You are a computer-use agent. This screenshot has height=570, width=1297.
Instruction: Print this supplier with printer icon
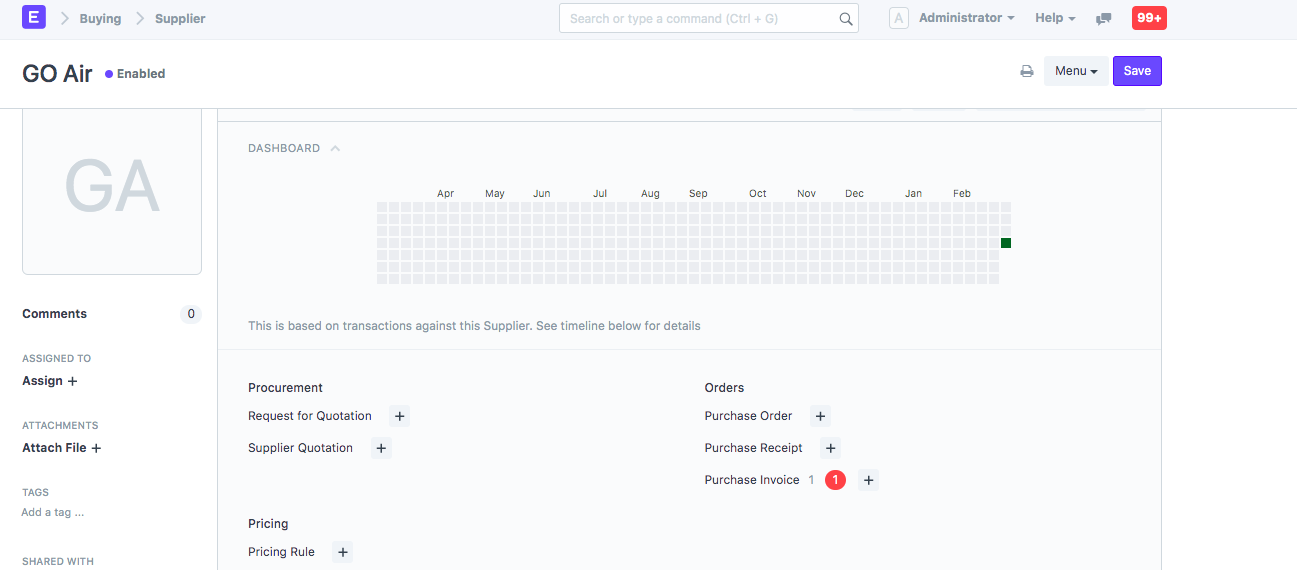click(x=1026, y=71)
